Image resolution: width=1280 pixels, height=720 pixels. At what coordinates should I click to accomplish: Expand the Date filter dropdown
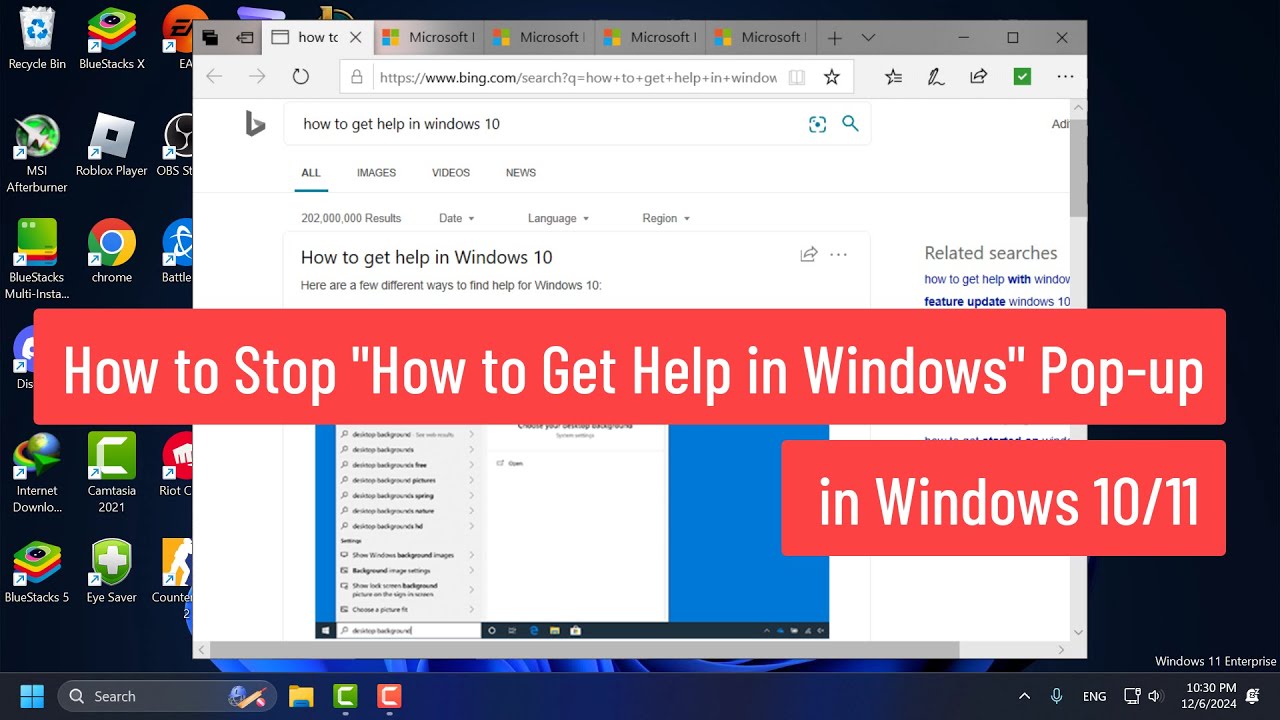pos(456,218)
